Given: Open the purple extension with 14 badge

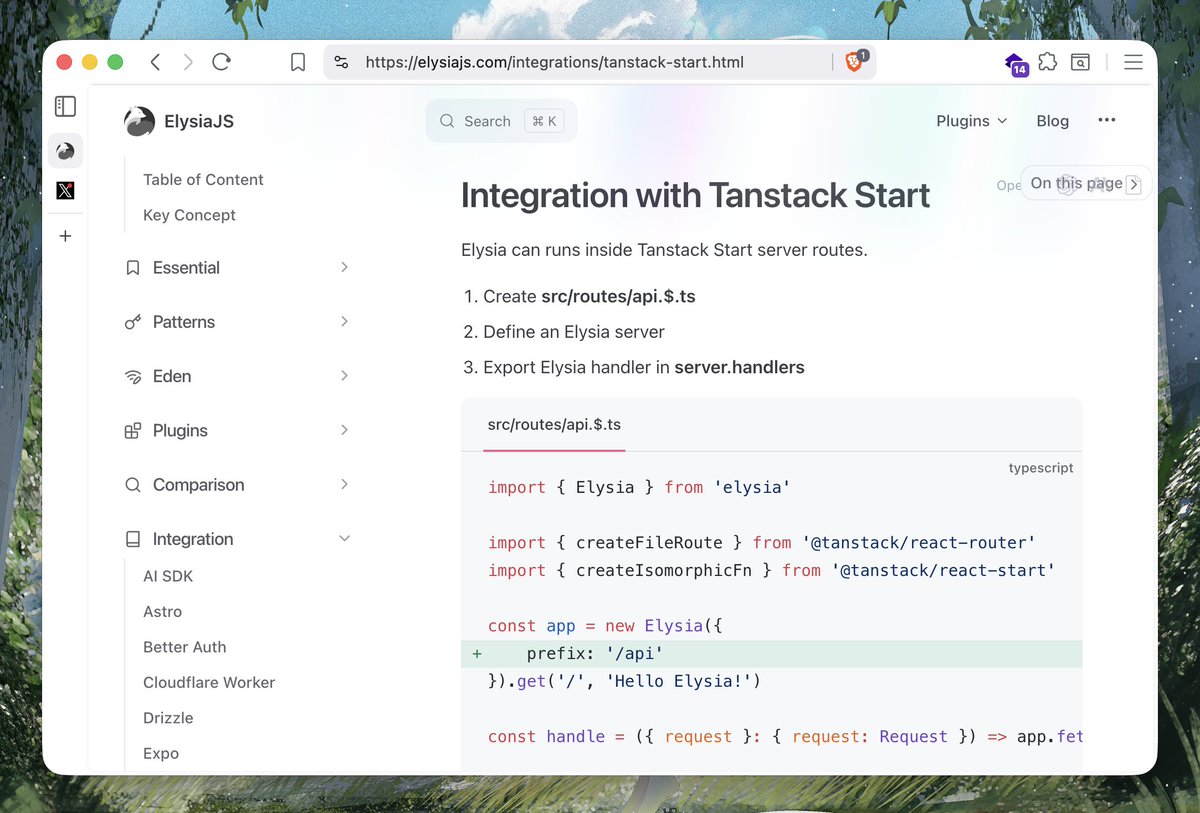Looking at the screenshot, I should (1015, 63).
